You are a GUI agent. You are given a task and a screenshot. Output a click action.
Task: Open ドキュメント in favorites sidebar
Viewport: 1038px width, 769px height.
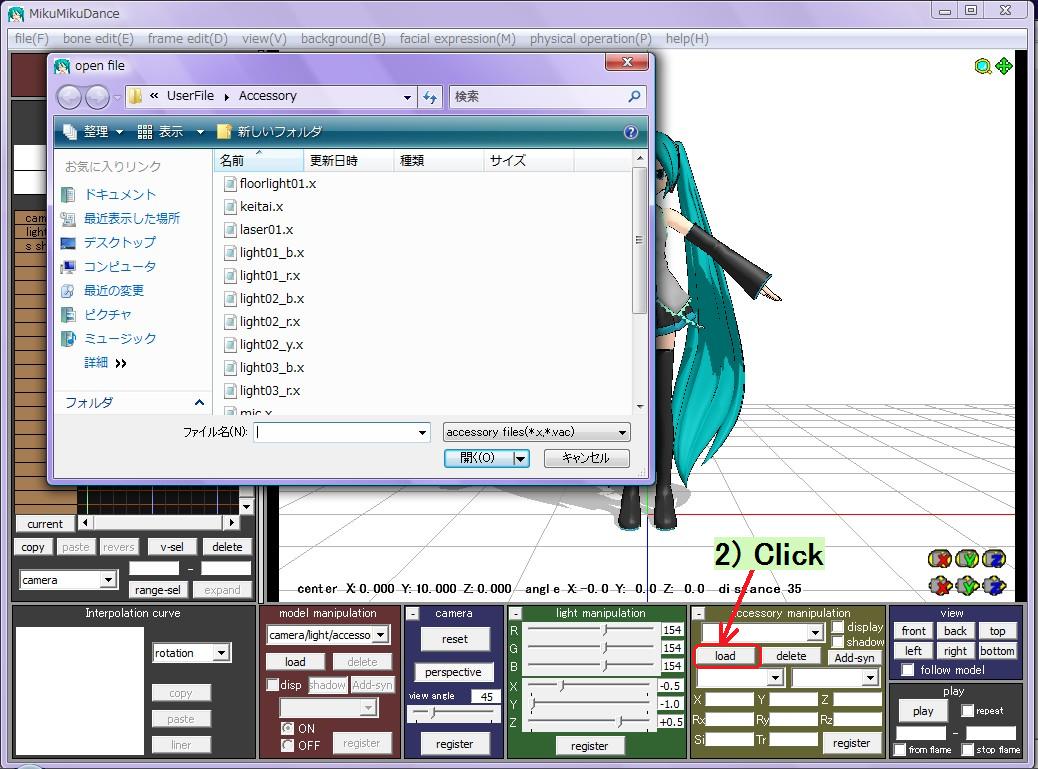(109, 195)
